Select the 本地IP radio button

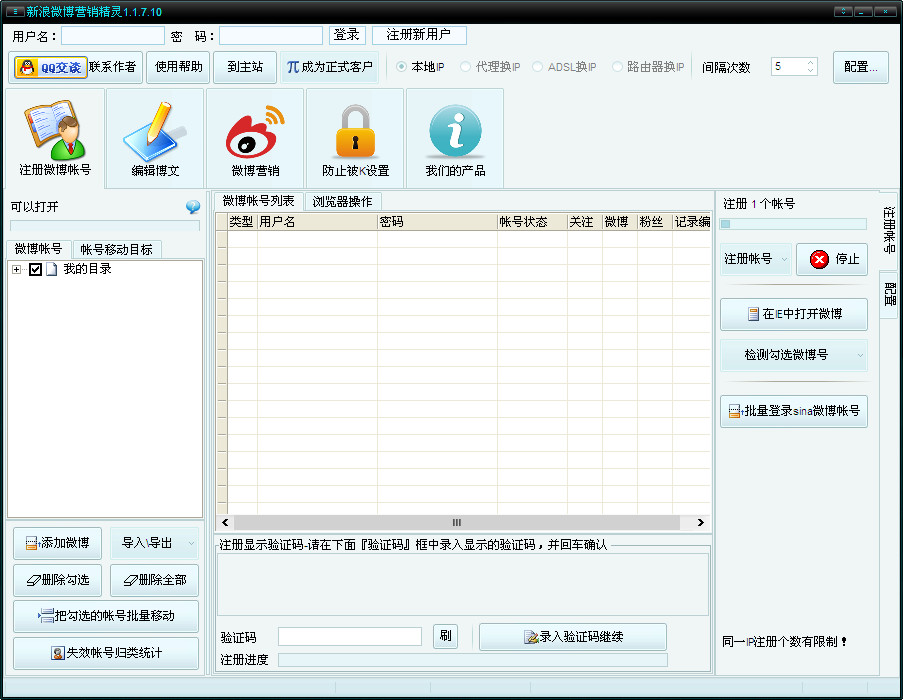click(401, 67)
